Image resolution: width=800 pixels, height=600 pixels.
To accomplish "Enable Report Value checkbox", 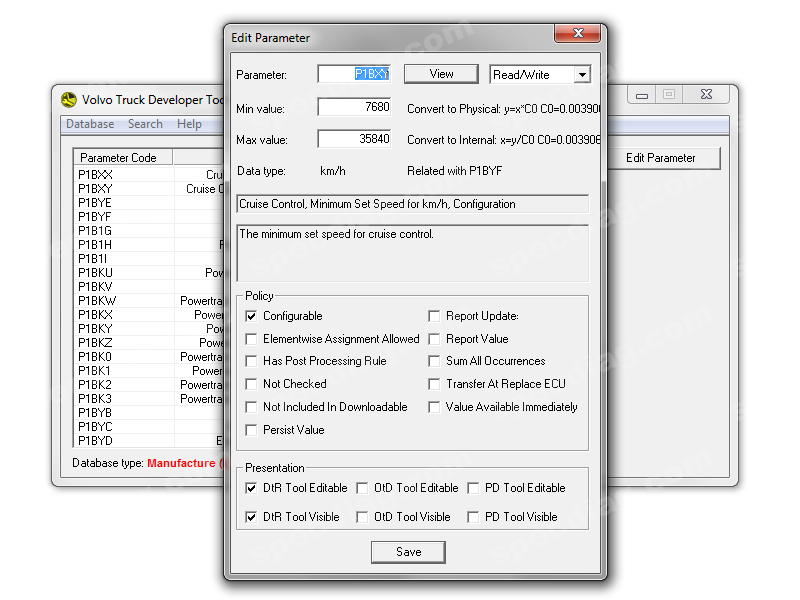I will point(434,339).
